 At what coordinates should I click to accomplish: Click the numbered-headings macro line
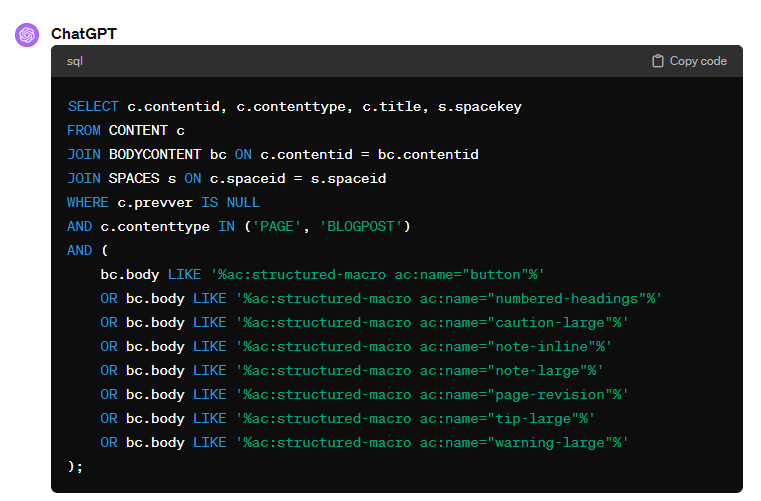(381, 298)
